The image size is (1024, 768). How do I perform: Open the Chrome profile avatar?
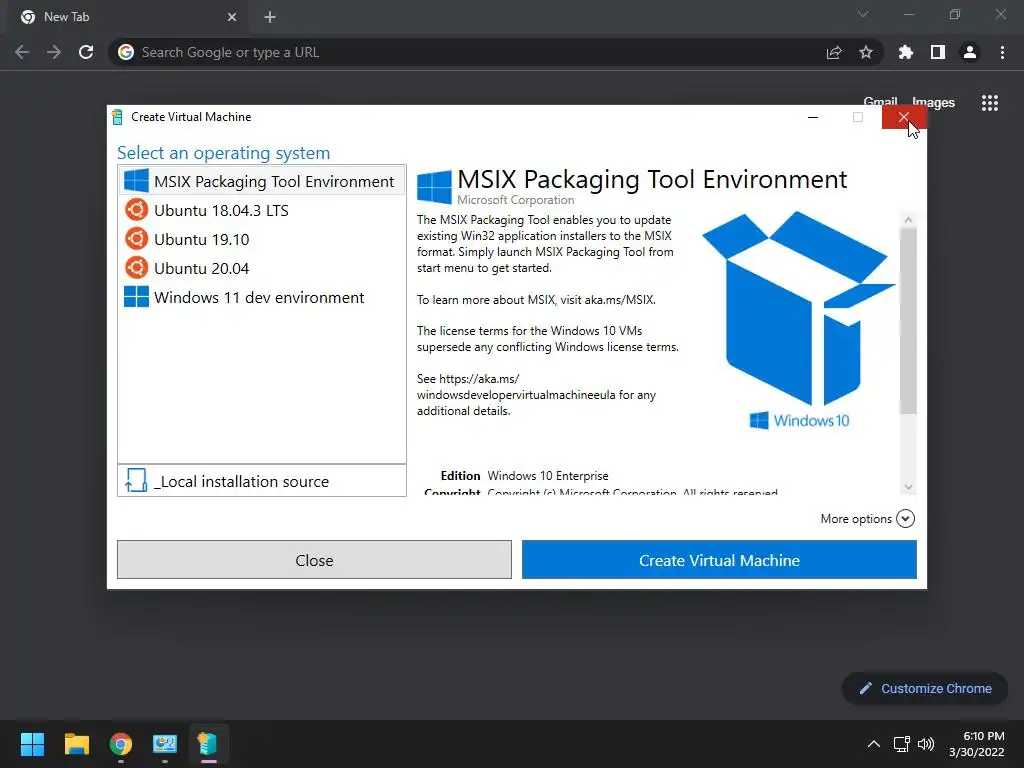tap(970, 52)
